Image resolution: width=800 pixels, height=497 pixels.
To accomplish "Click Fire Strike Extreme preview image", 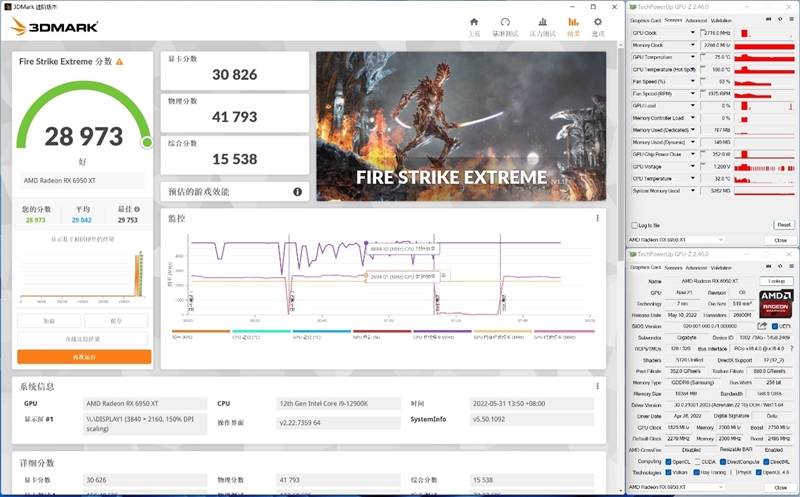I will pos(461,126).
